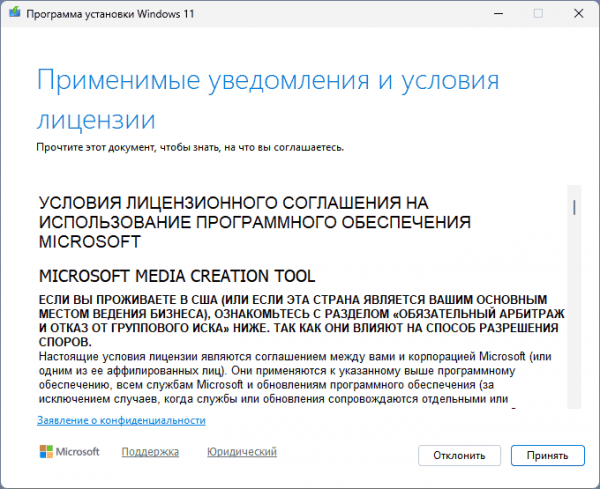Click the heading MICROSOFT MEDIA CREATION TOOL
The width and height of the screenshot is (600, 489).
coord(177,276)
